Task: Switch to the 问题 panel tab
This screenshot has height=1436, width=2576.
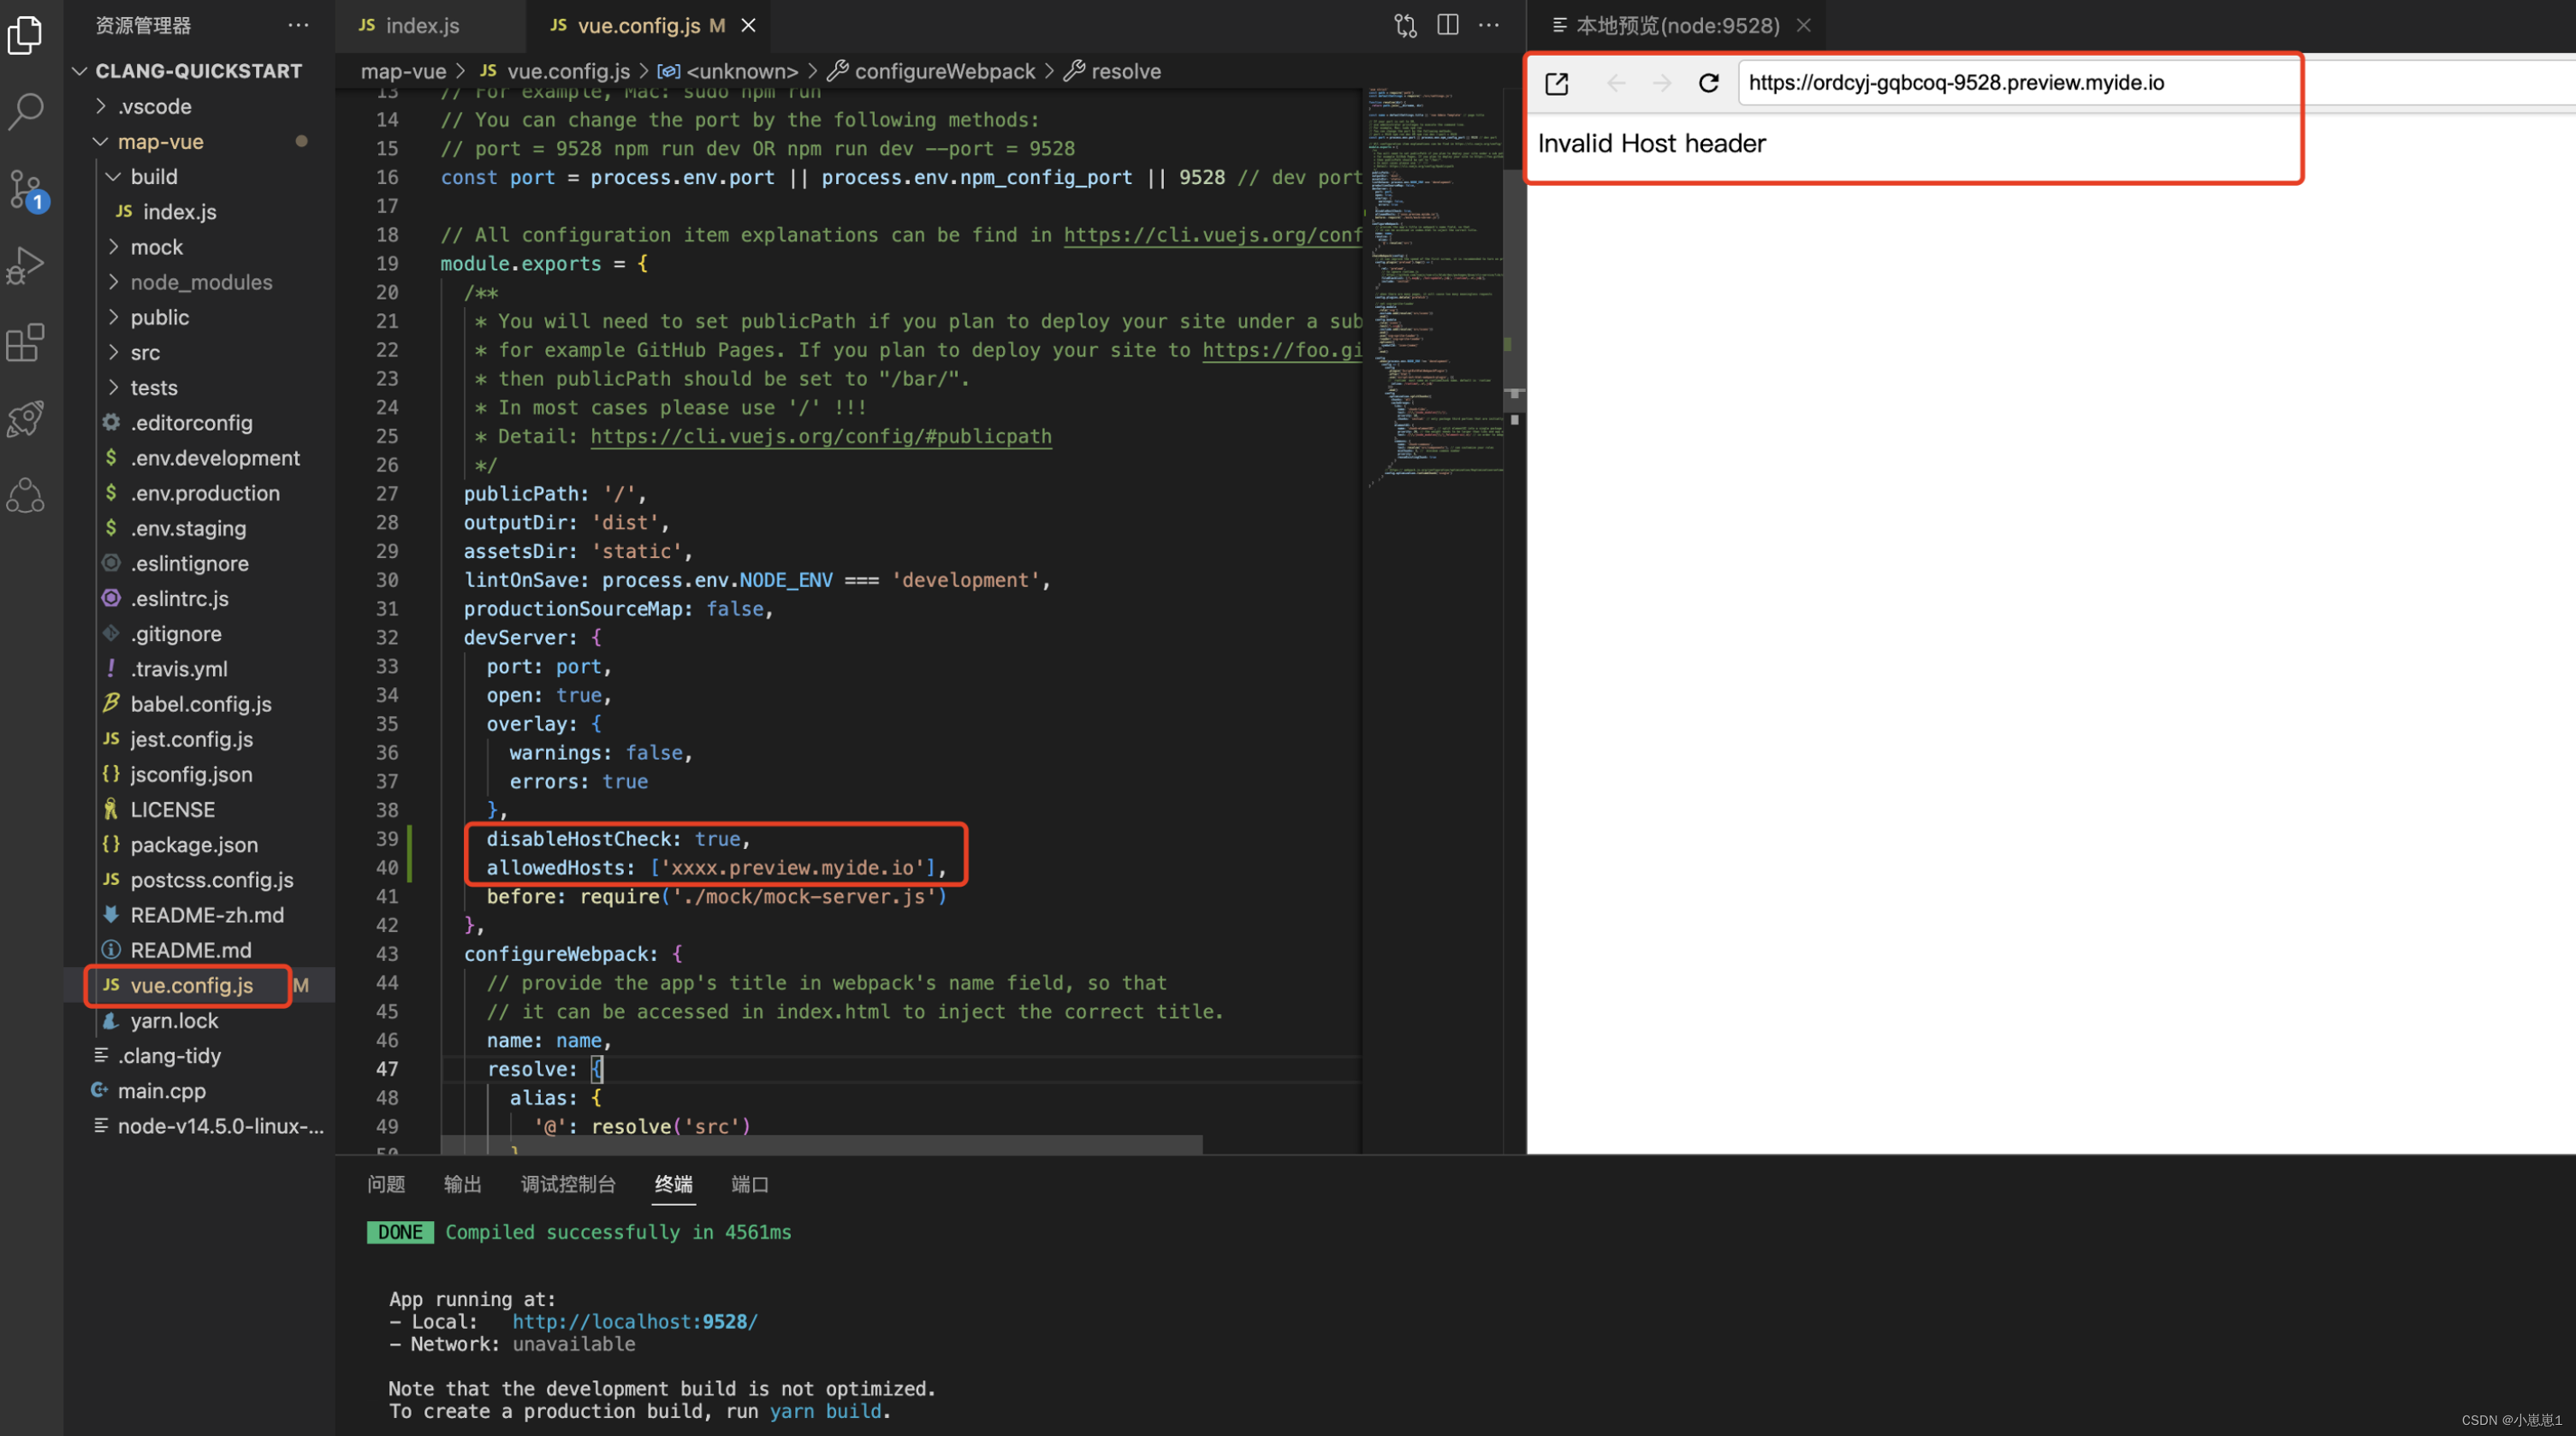Action: pos(386,1184)
